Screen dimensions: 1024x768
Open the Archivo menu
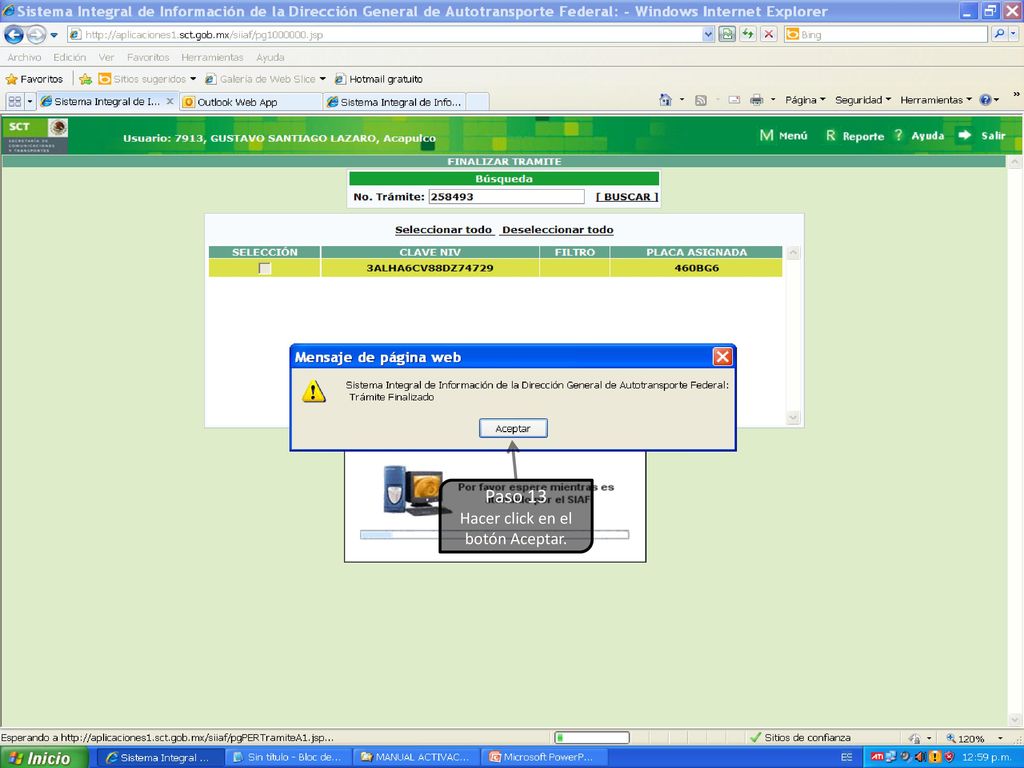tap(24, 57)
